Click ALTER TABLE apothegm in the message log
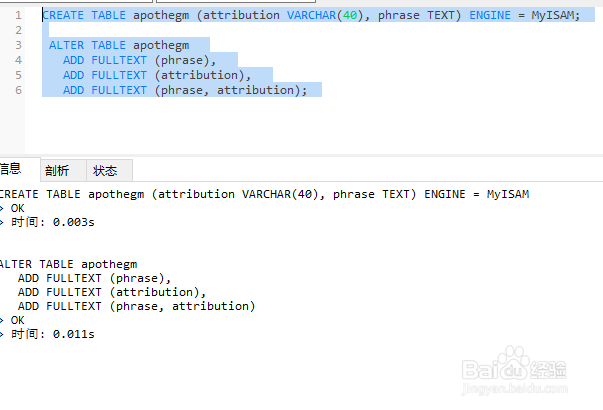The width and height of the screenshot is (603, 410). (68, 264)
